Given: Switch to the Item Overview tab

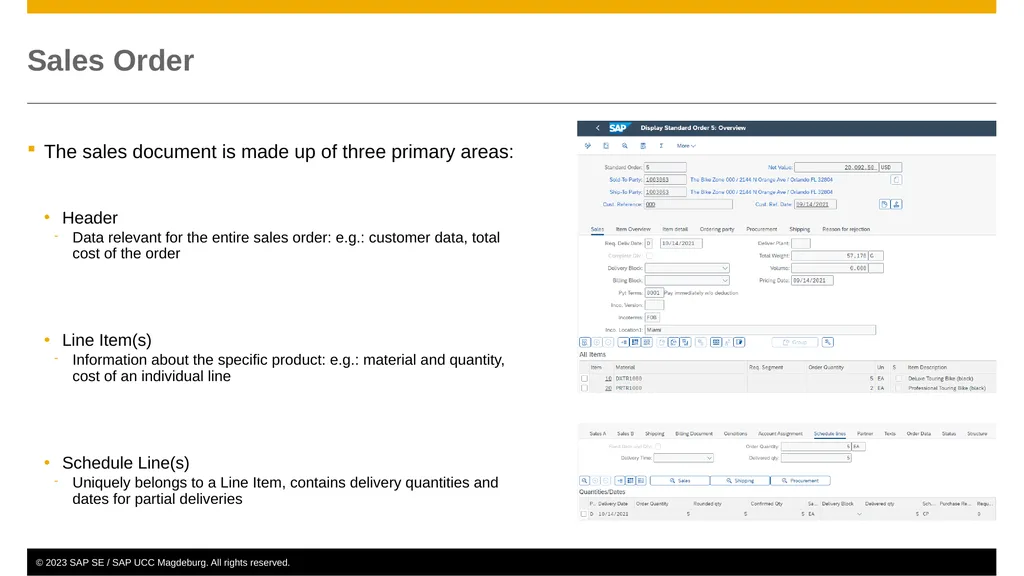Looking at the screenshot, I should point(633,229).
